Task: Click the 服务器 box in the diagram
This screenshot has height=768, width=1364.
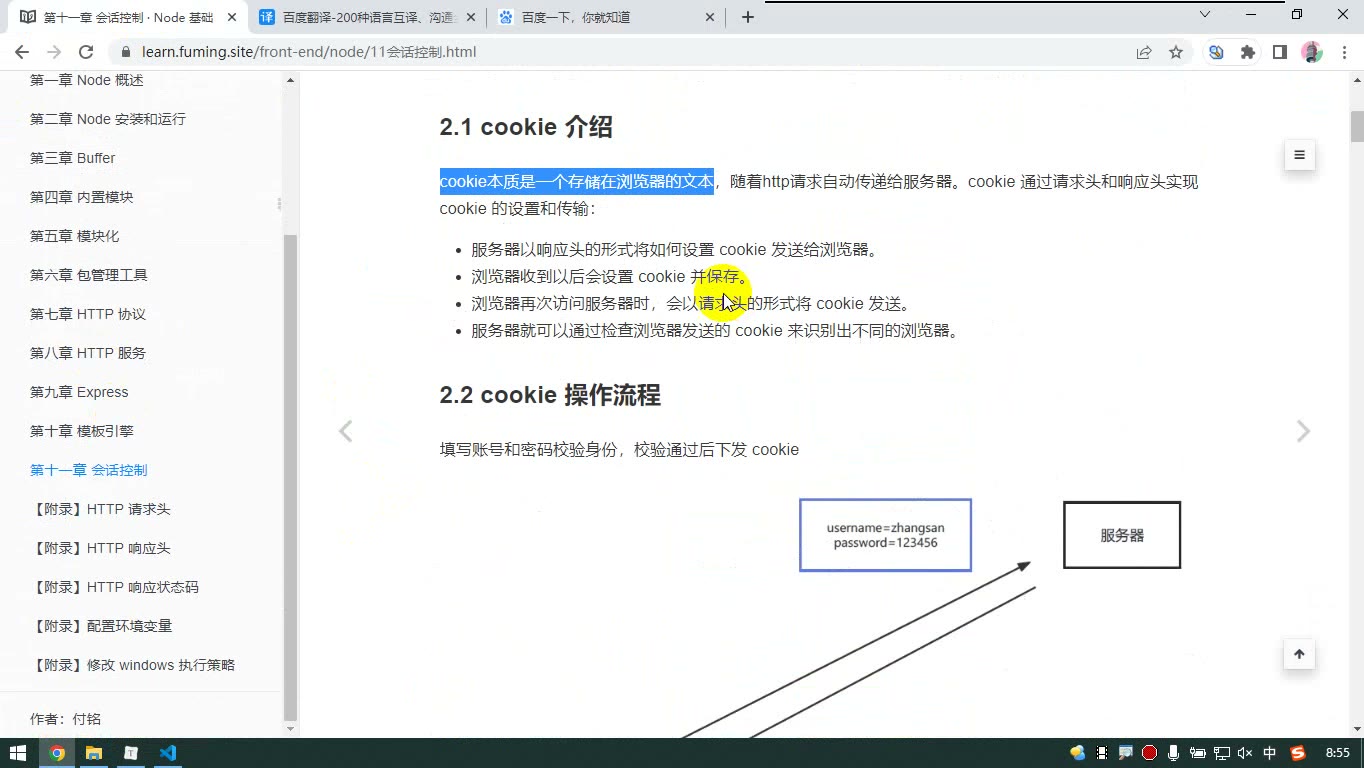Action: tap(1122, 535)
